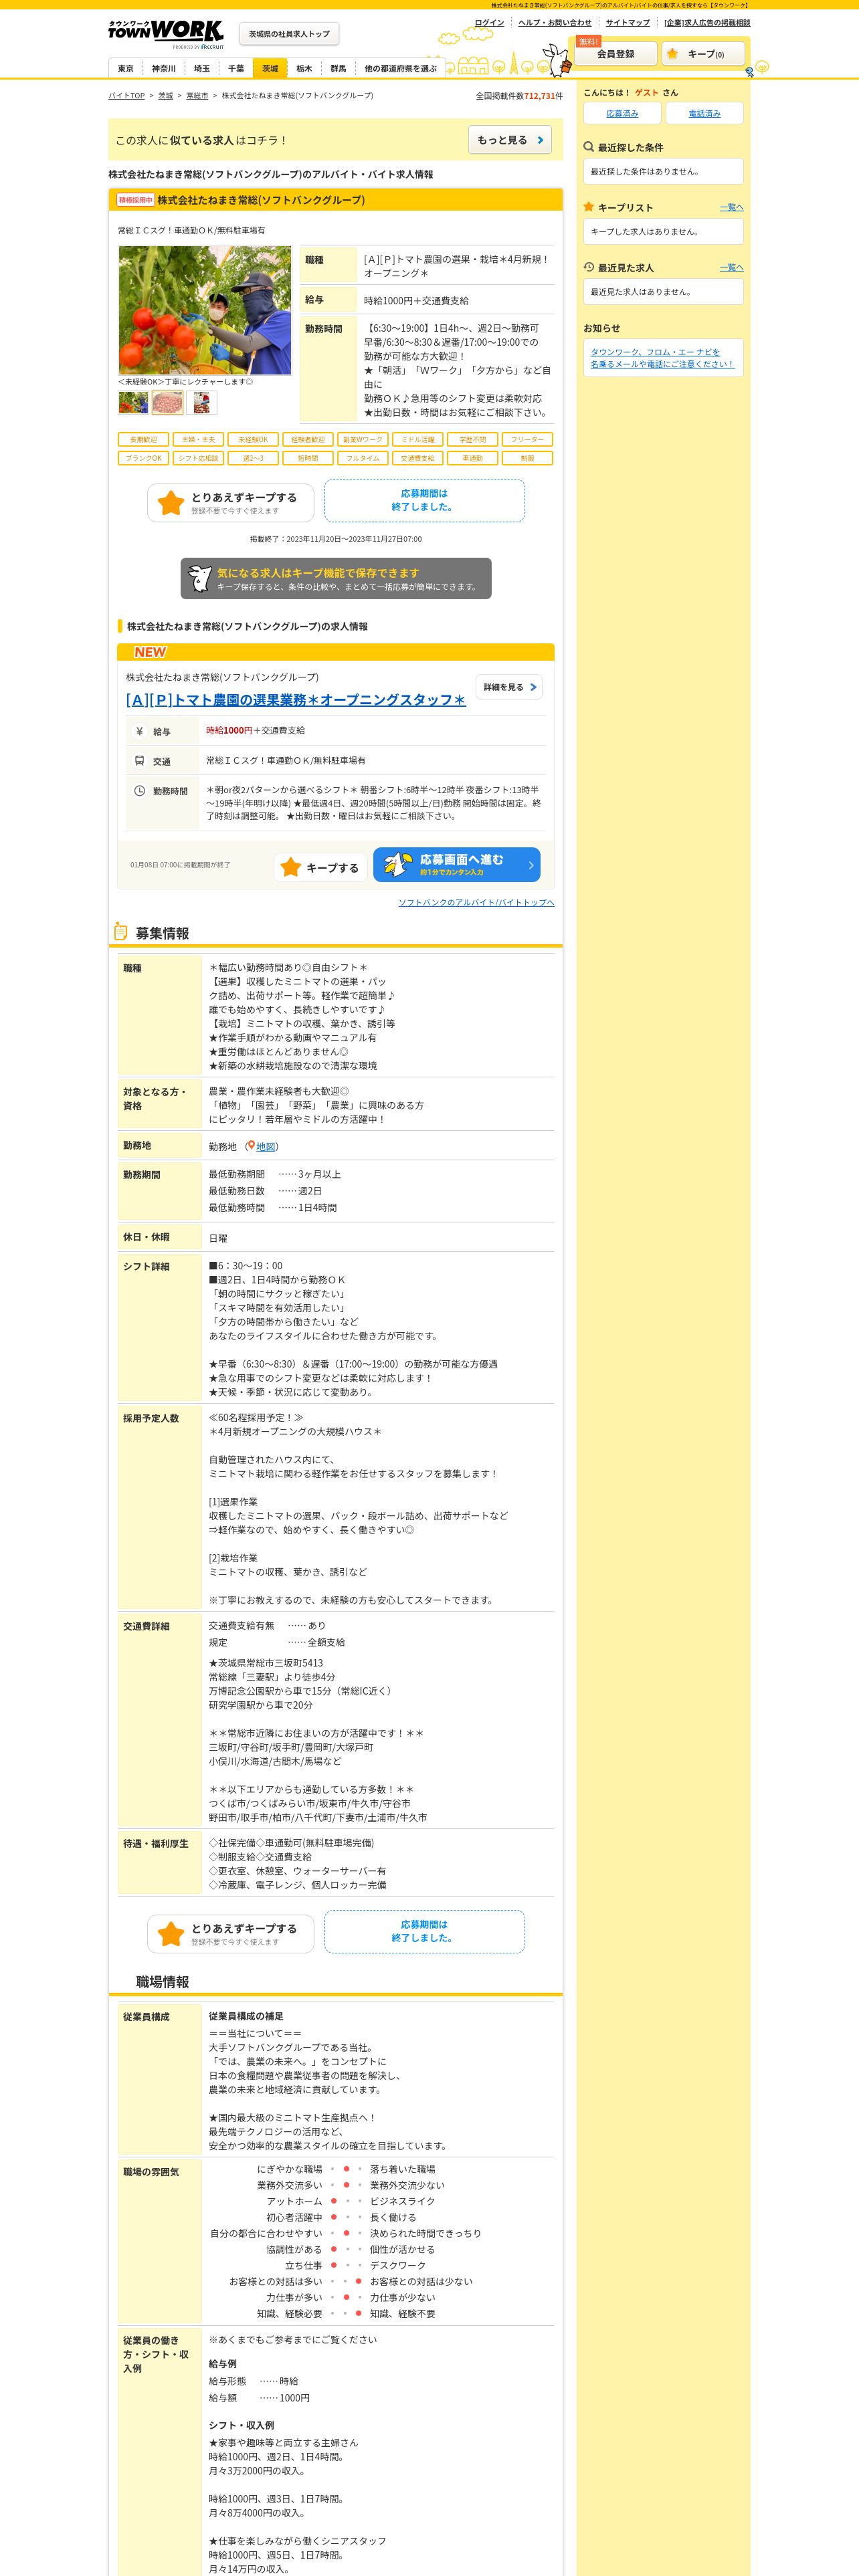This screenshot has width=859, height=2576.
Task: Click the mascot icon on 応募画面へ進む
Action: [398, 865]
